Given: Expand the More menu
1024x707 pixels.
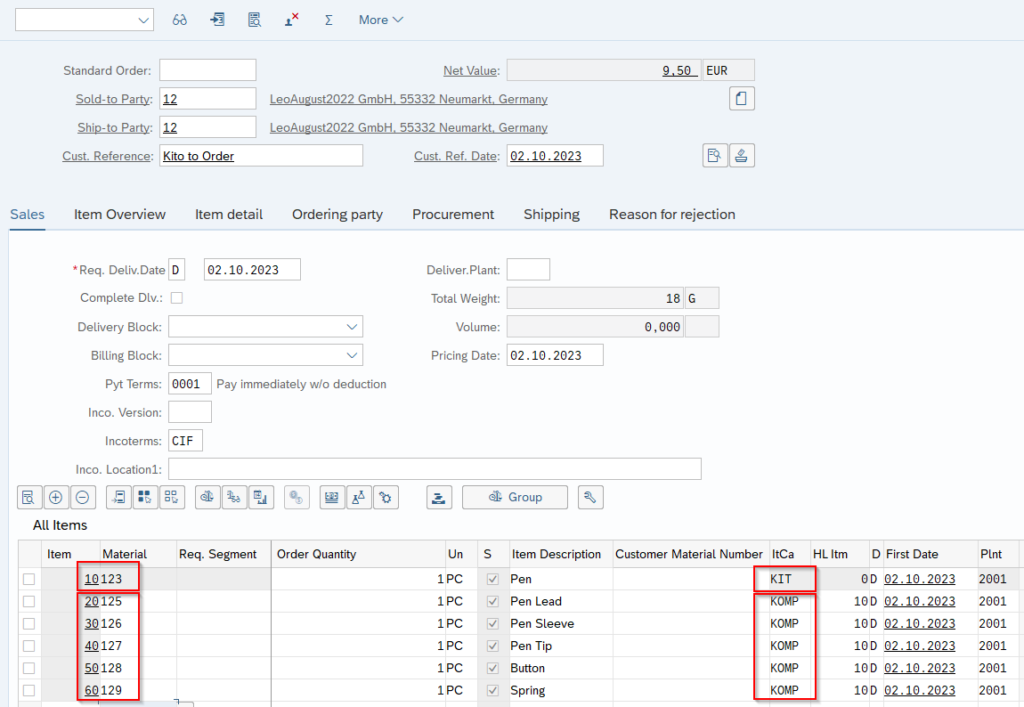Looking at the screenshot, I should (x=381, y=20).
